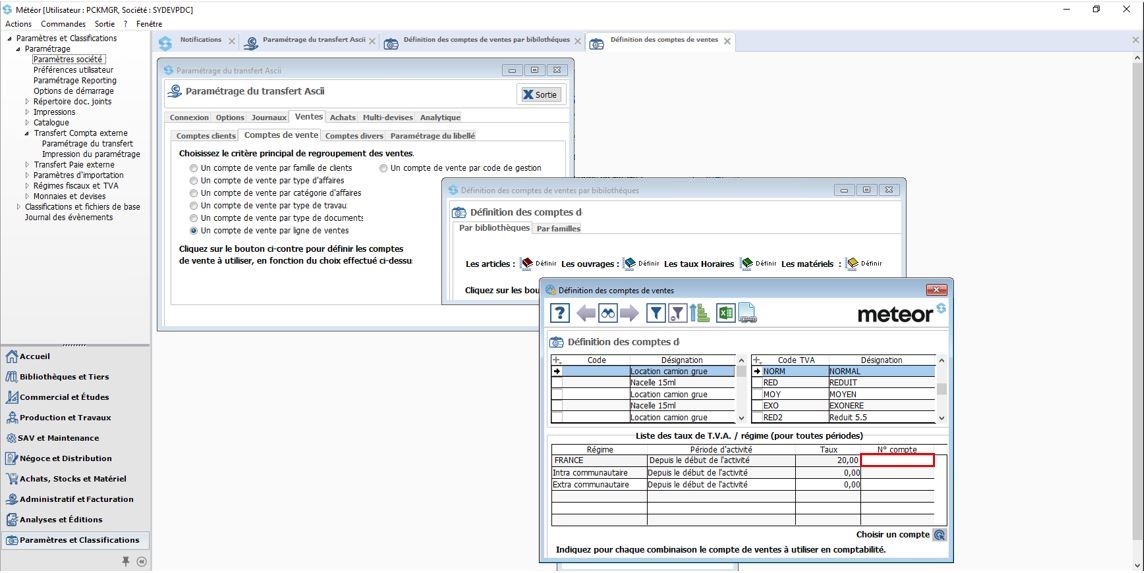The image size is (1144, 573).
Task: Open Journal des évènements tree item
Action: (x=69, y=217)
